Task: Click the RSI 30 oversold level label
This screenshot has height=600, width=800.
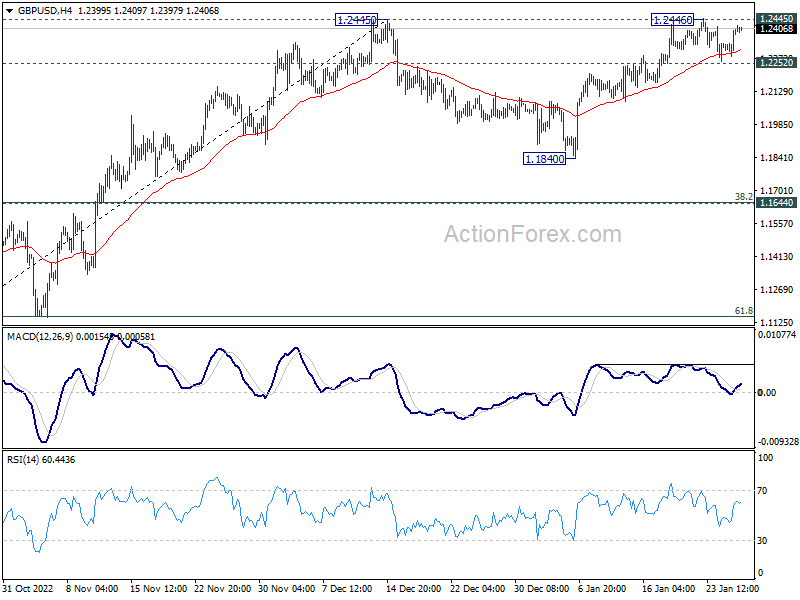Action: (762, 541)
